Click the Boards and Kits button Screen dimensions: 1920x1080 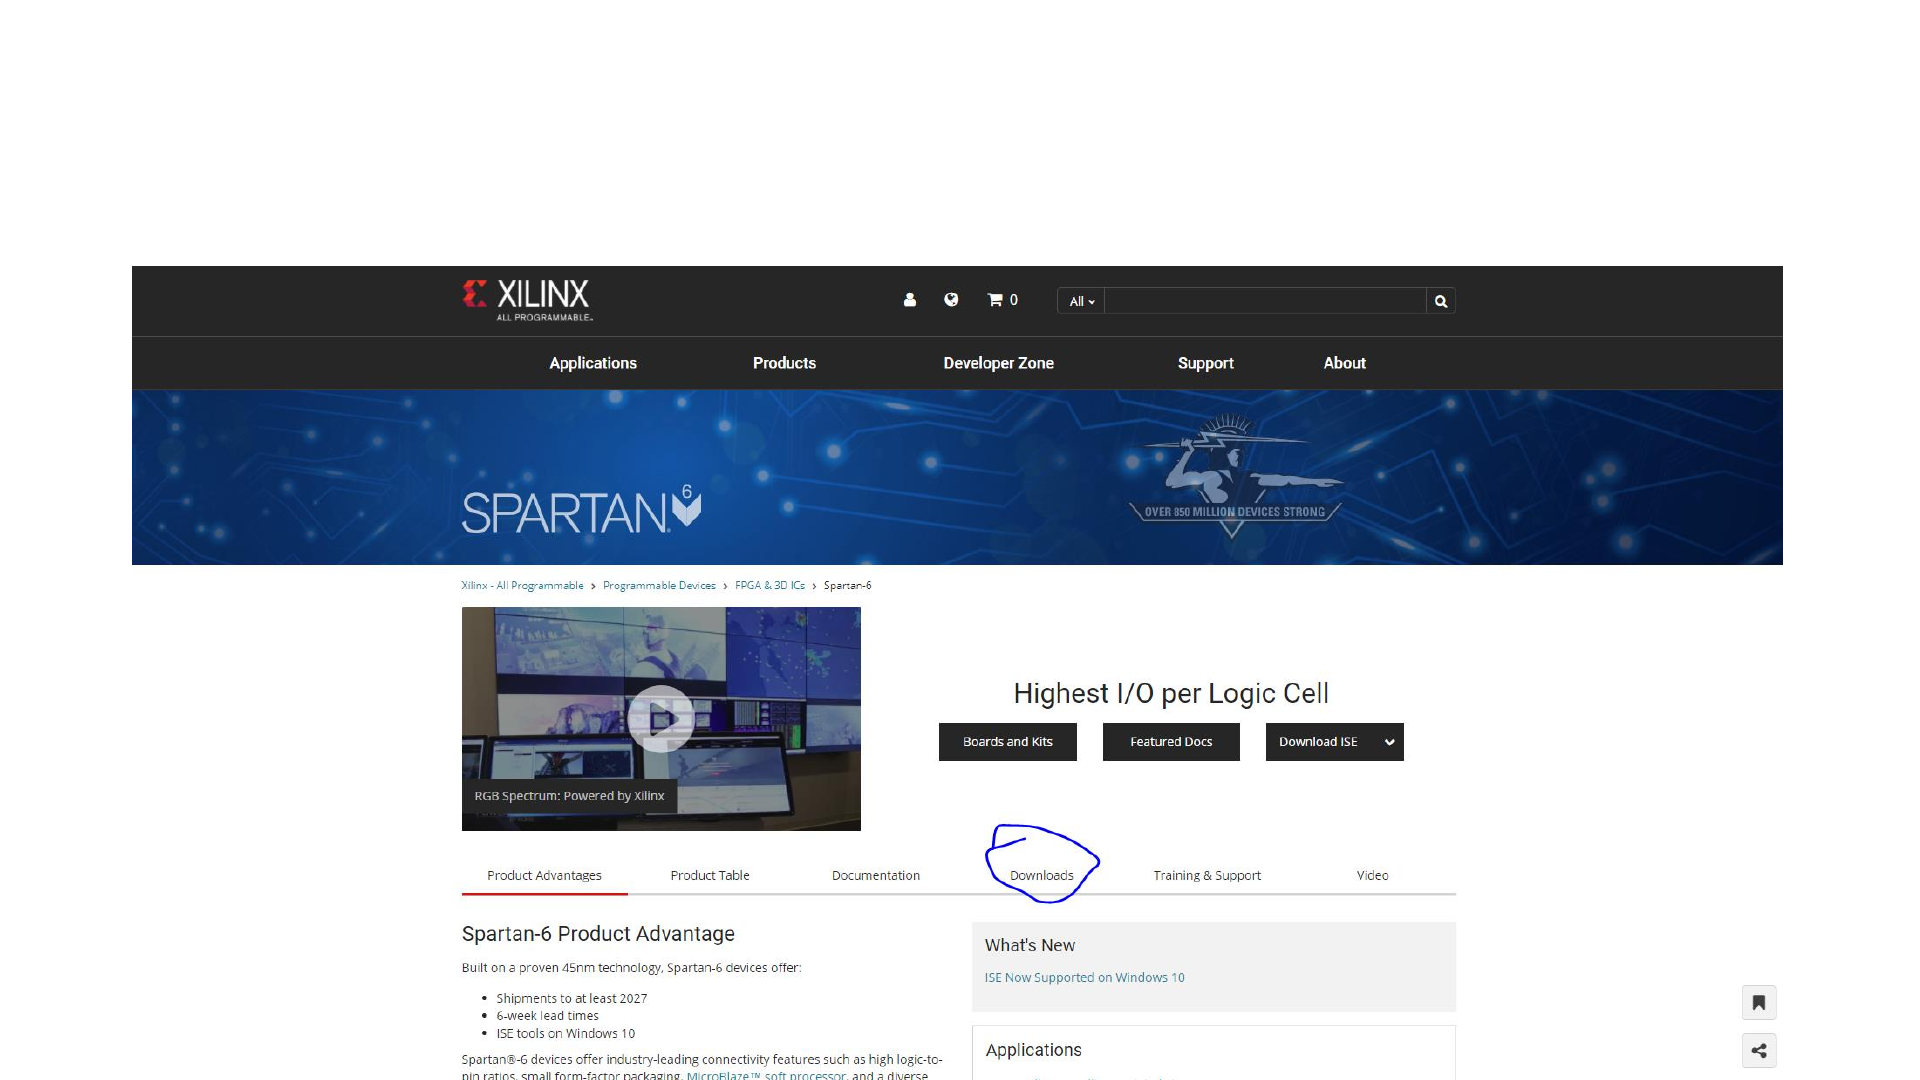[x=1008, y=742]
